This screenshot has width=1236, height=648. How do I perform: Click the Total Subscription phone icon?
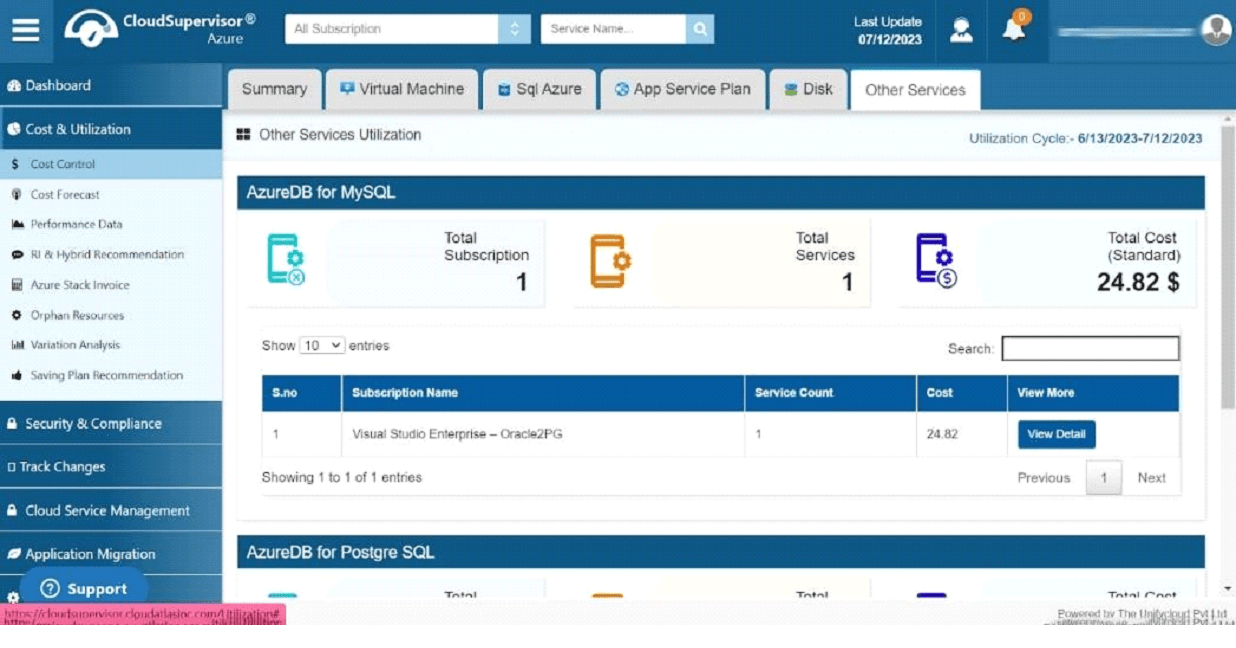click(285, 260)
